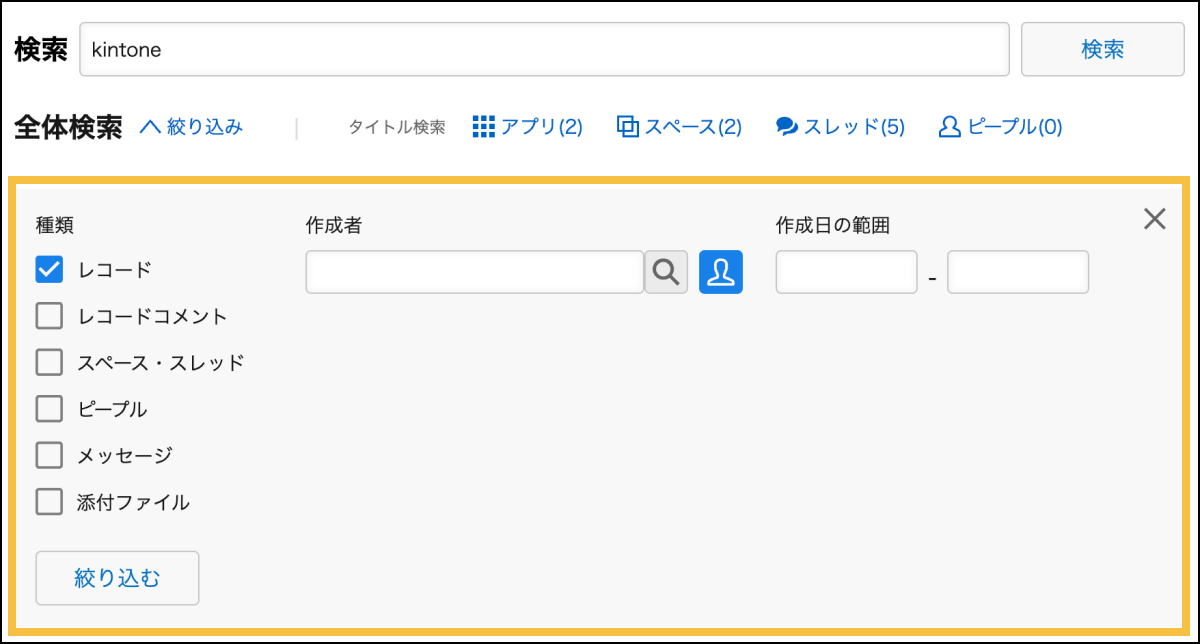Enable the レコードコメント checkbox
Viewport: 1200px width, 644px height.
pyautogui.click(x=50, y=316)
